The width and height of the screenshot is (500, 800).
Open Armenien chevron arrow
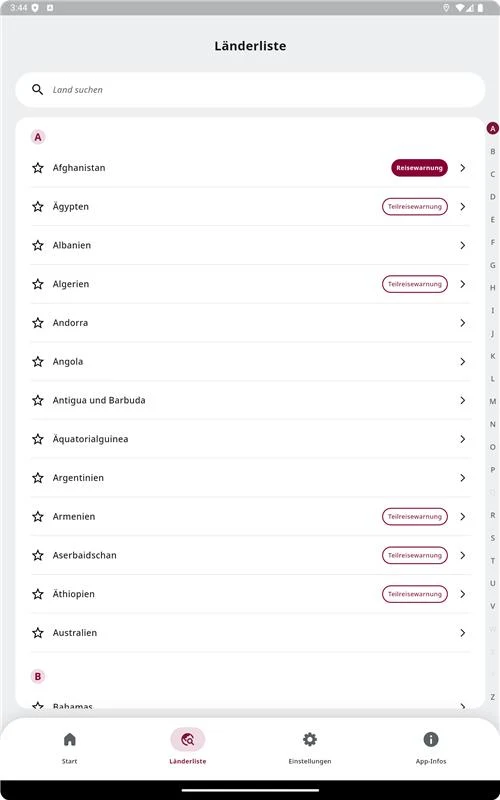462,517
